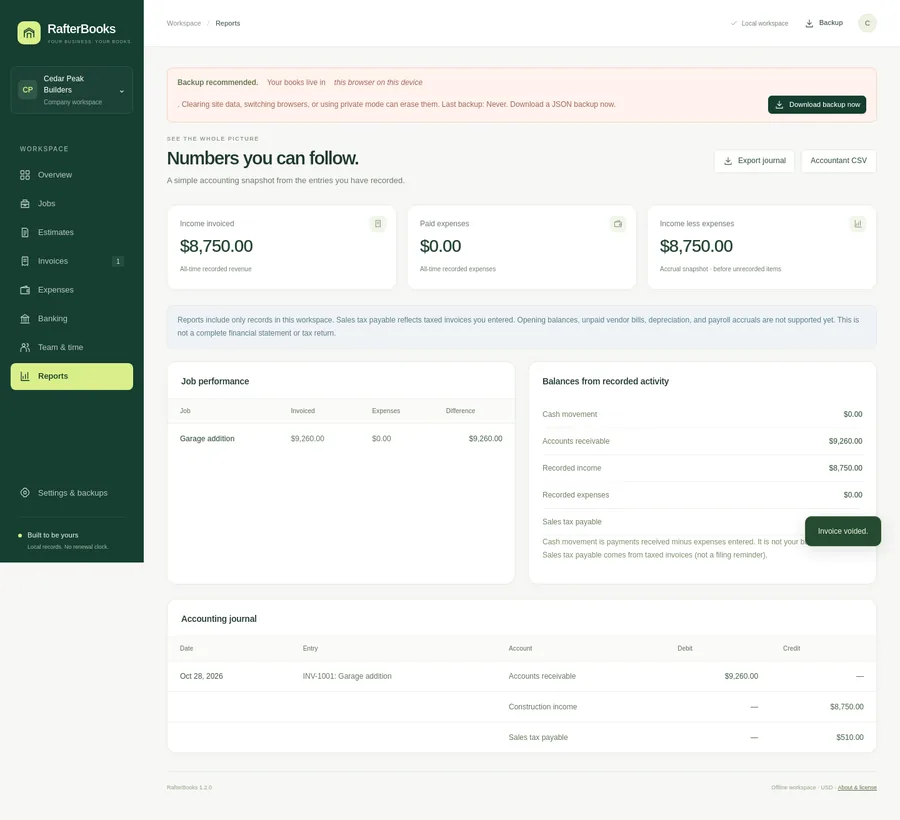This screenshot has width=900, height=820.
Task: Click the Overview grid icon
Action: click(x=25, y=175)
